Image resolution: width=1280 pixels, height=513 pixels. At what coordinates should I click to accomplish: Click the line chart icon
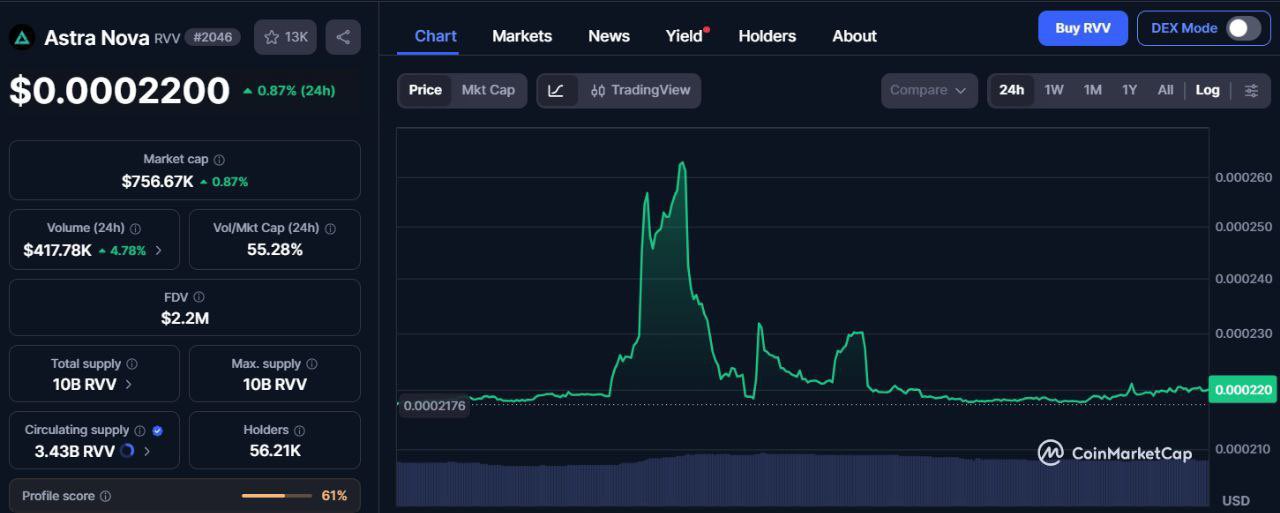pyautogui.click(x=556, y=90)
